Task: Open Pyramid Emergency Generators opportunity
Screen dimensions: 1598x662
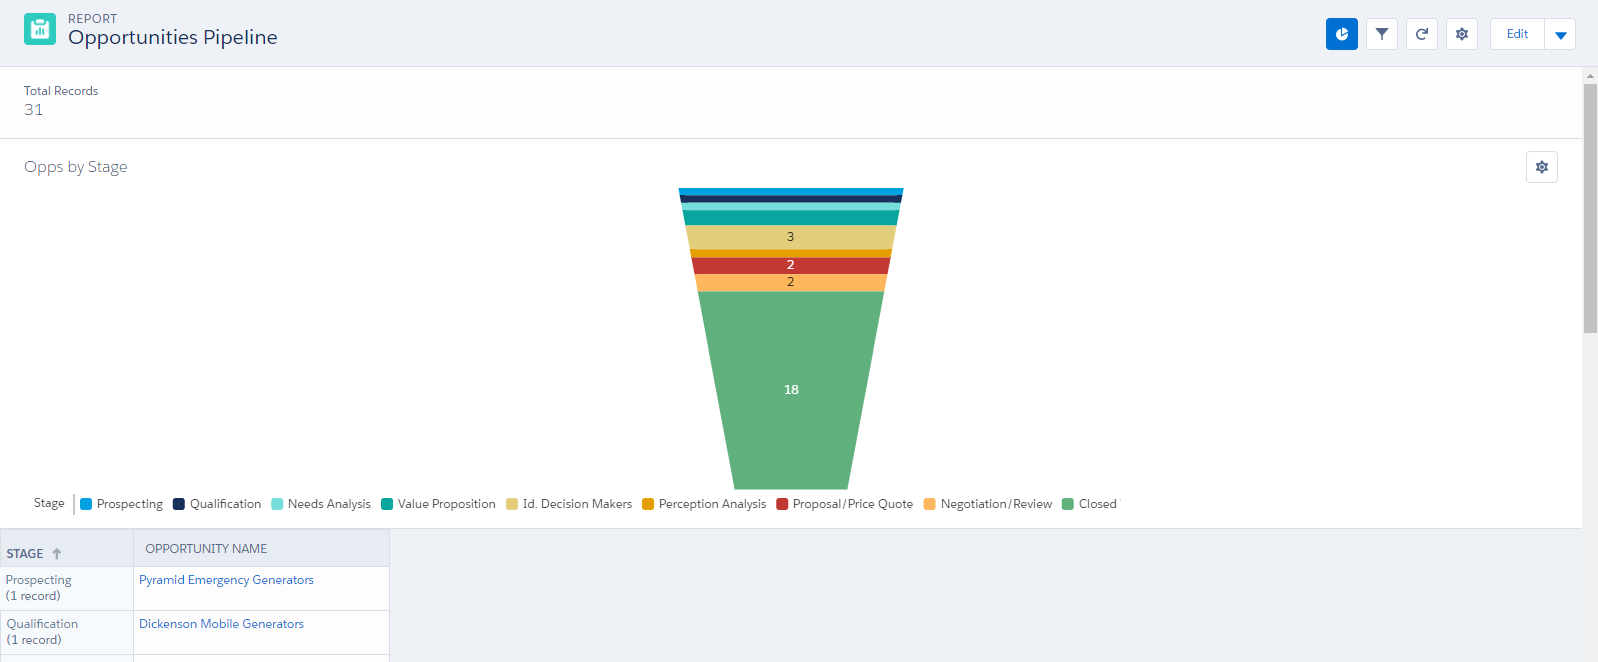Action: [x=226, y=580]
